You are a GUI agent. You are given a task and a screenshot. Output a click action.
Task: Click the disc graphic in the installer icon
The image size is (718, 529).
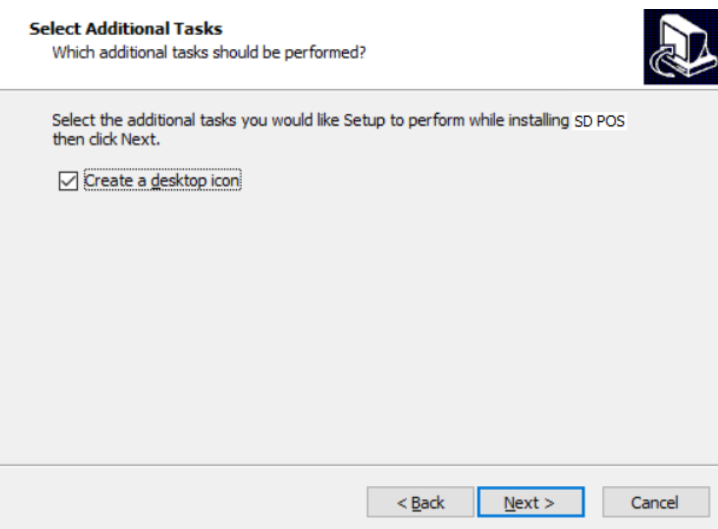click(x=657, y=64)
